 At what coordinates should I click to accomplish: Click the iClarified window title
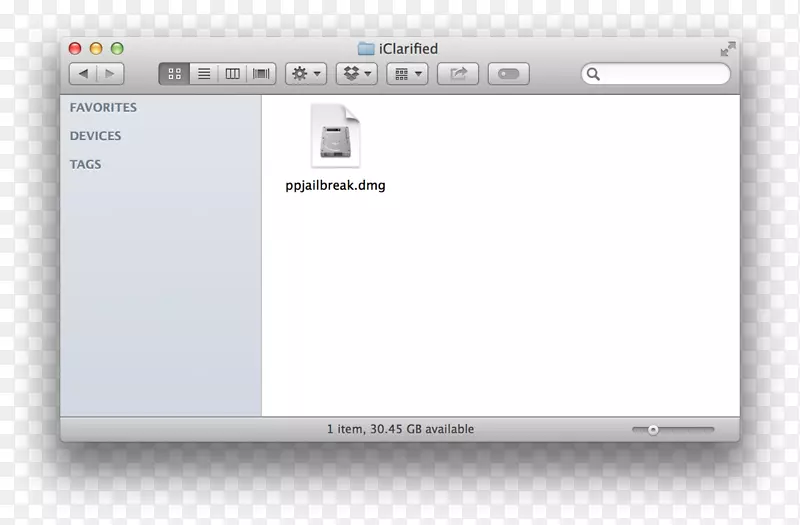408,48
